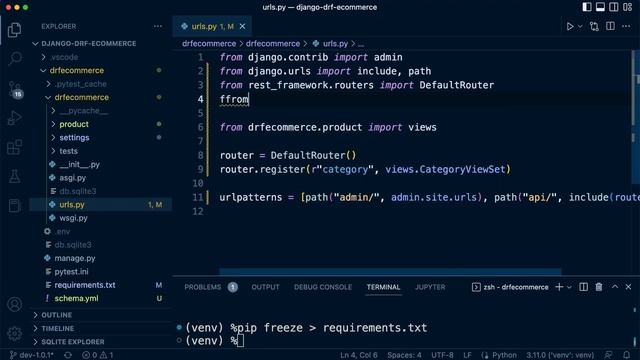The image size is (640, 360).
Task: Close the bottom panel
Action: coord(629,287)
